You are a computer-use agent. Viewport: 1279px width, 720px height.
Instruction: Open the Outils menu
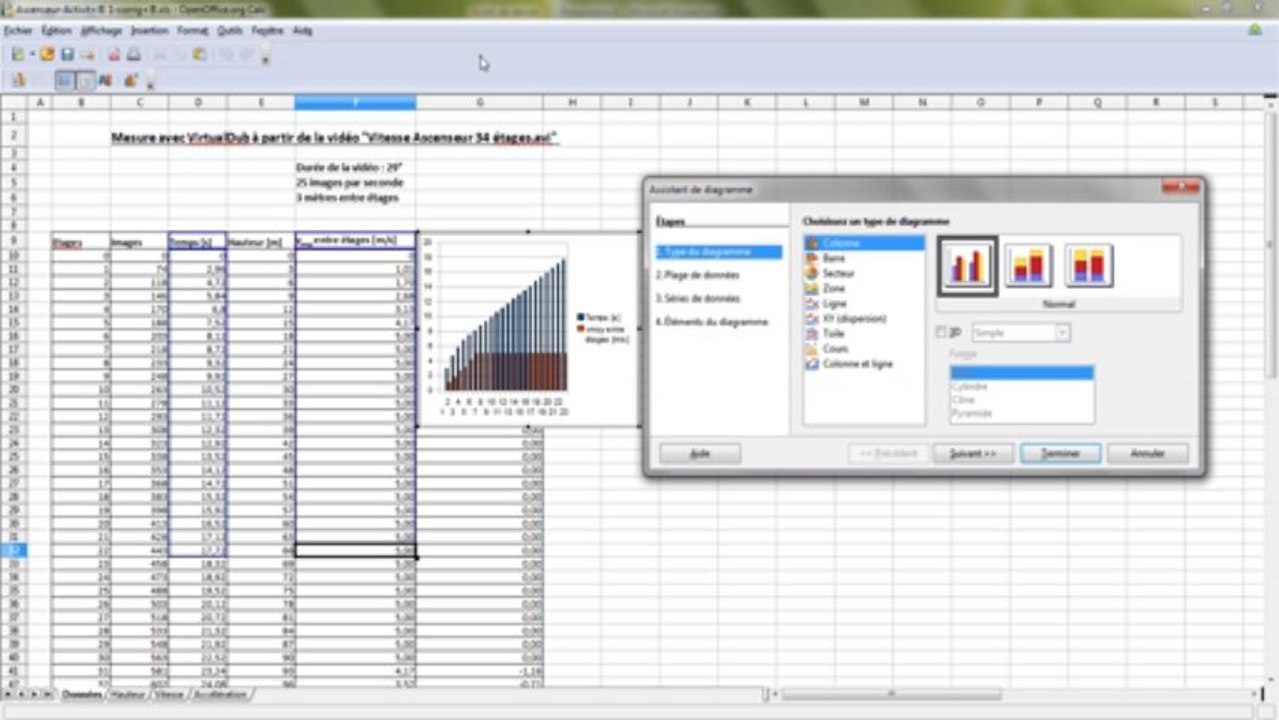coord(230,31)
